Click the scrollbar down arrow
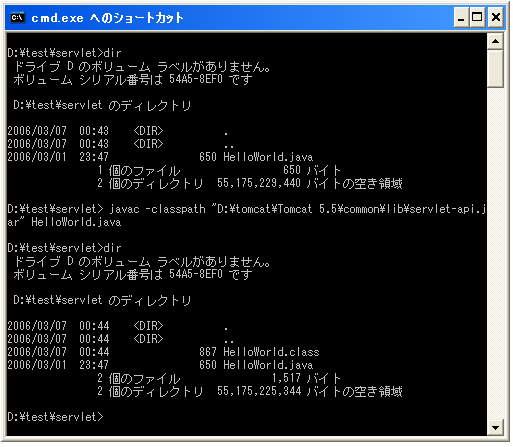513x447 pixels. click(495, 427)
